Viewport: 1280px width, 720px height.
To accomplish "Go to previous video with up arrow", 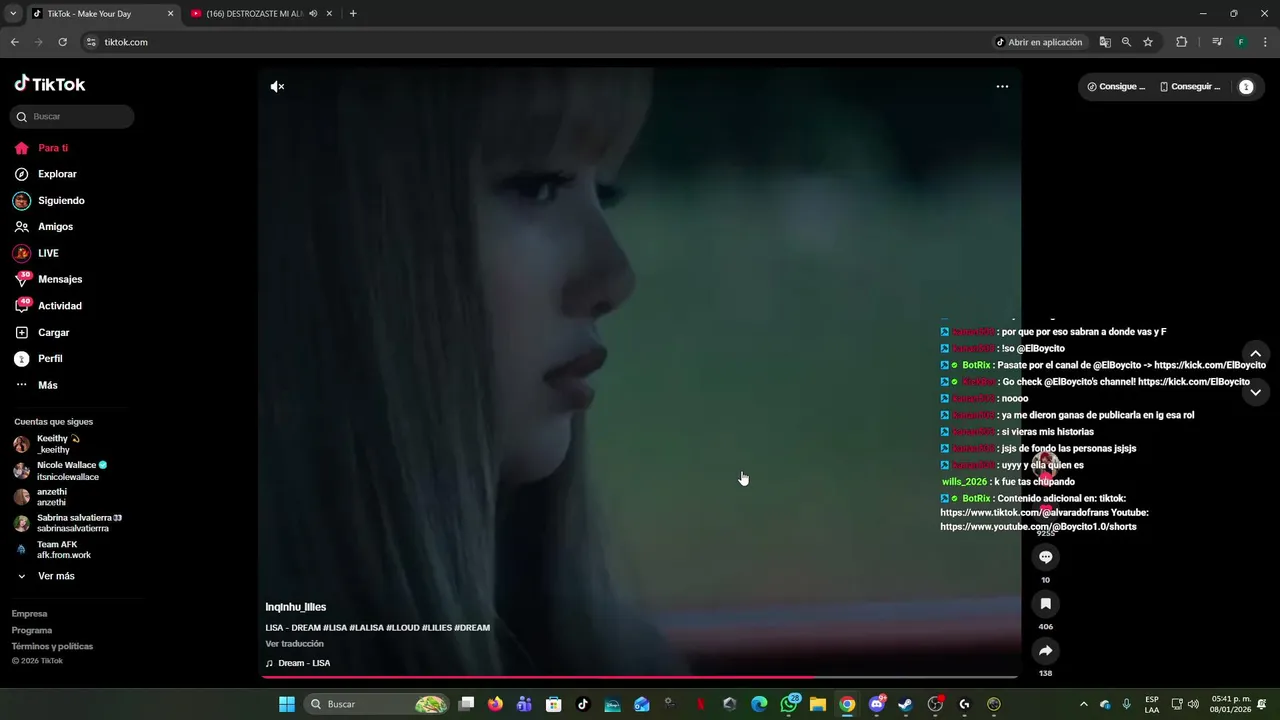I will pos(1256,354).
